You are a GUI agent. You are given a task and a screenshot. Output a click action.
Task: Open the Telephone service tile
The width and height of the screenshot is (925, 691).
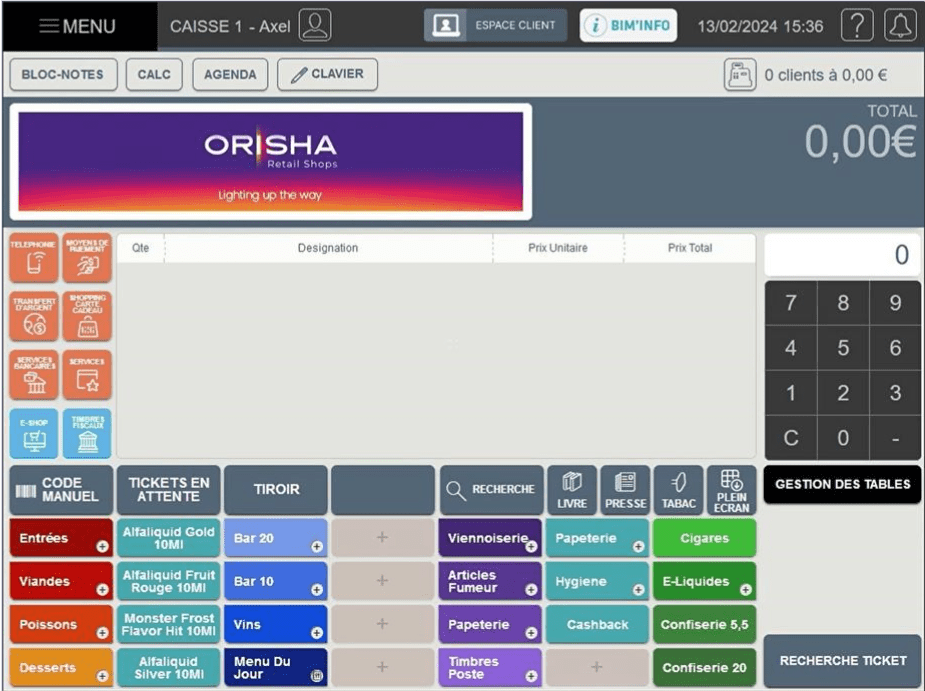(x=34, y=258)
